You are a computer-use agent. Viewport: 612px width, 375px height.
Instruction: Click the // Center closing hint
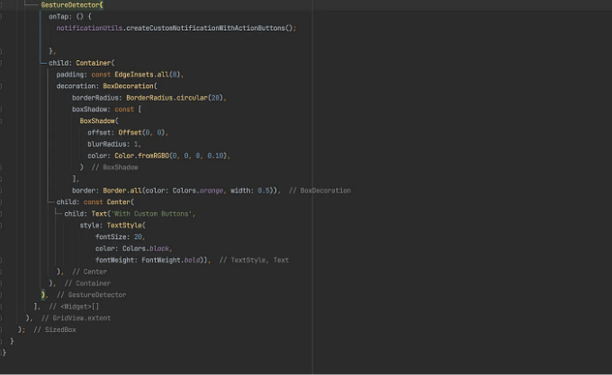[x=89, y=272]
